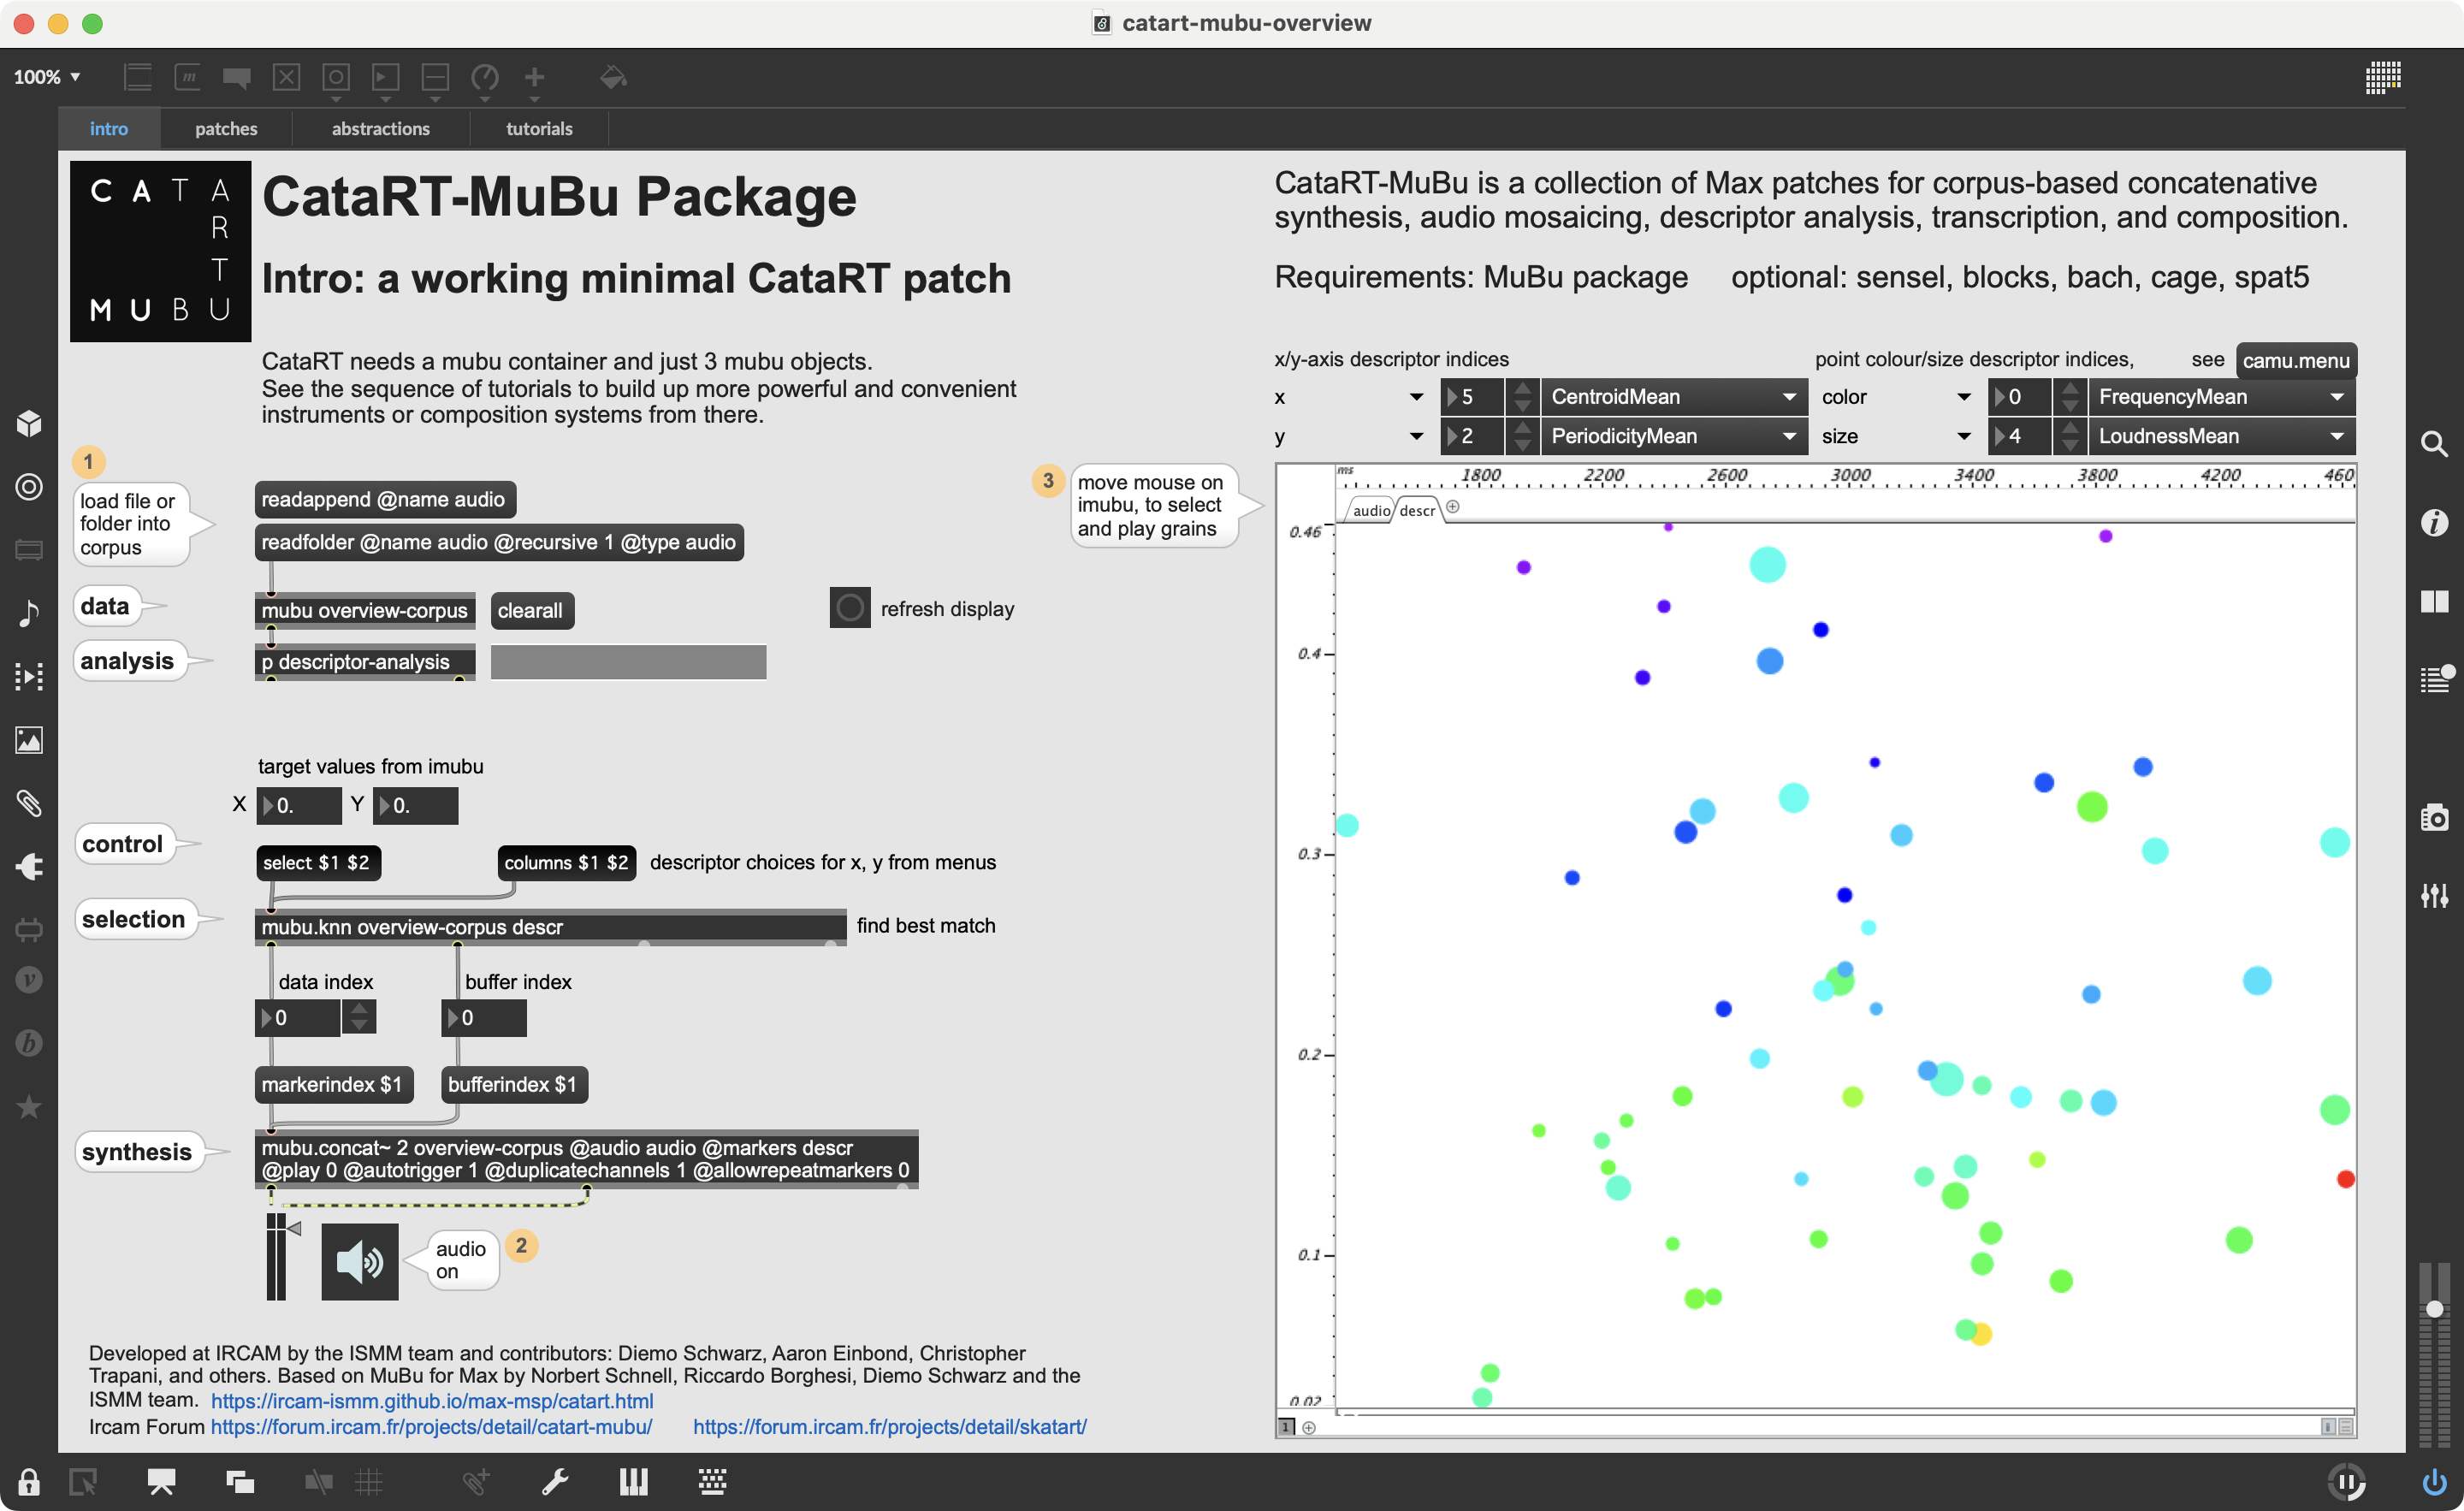Show the piano keys icon in bottom toolbar
2464x1511 pixels.
(x=634, y=1481)
